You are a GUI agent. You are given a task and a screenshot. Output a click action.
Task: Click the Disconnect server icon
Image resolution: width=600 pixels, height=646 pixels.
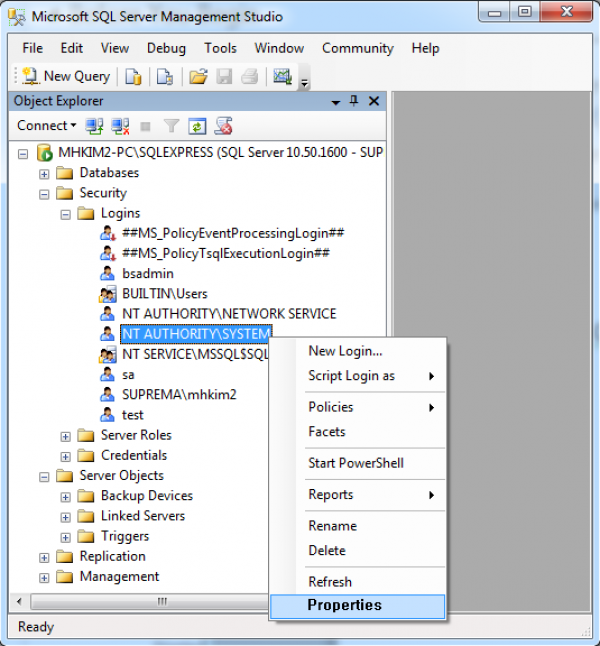click(x=120, y=126)
